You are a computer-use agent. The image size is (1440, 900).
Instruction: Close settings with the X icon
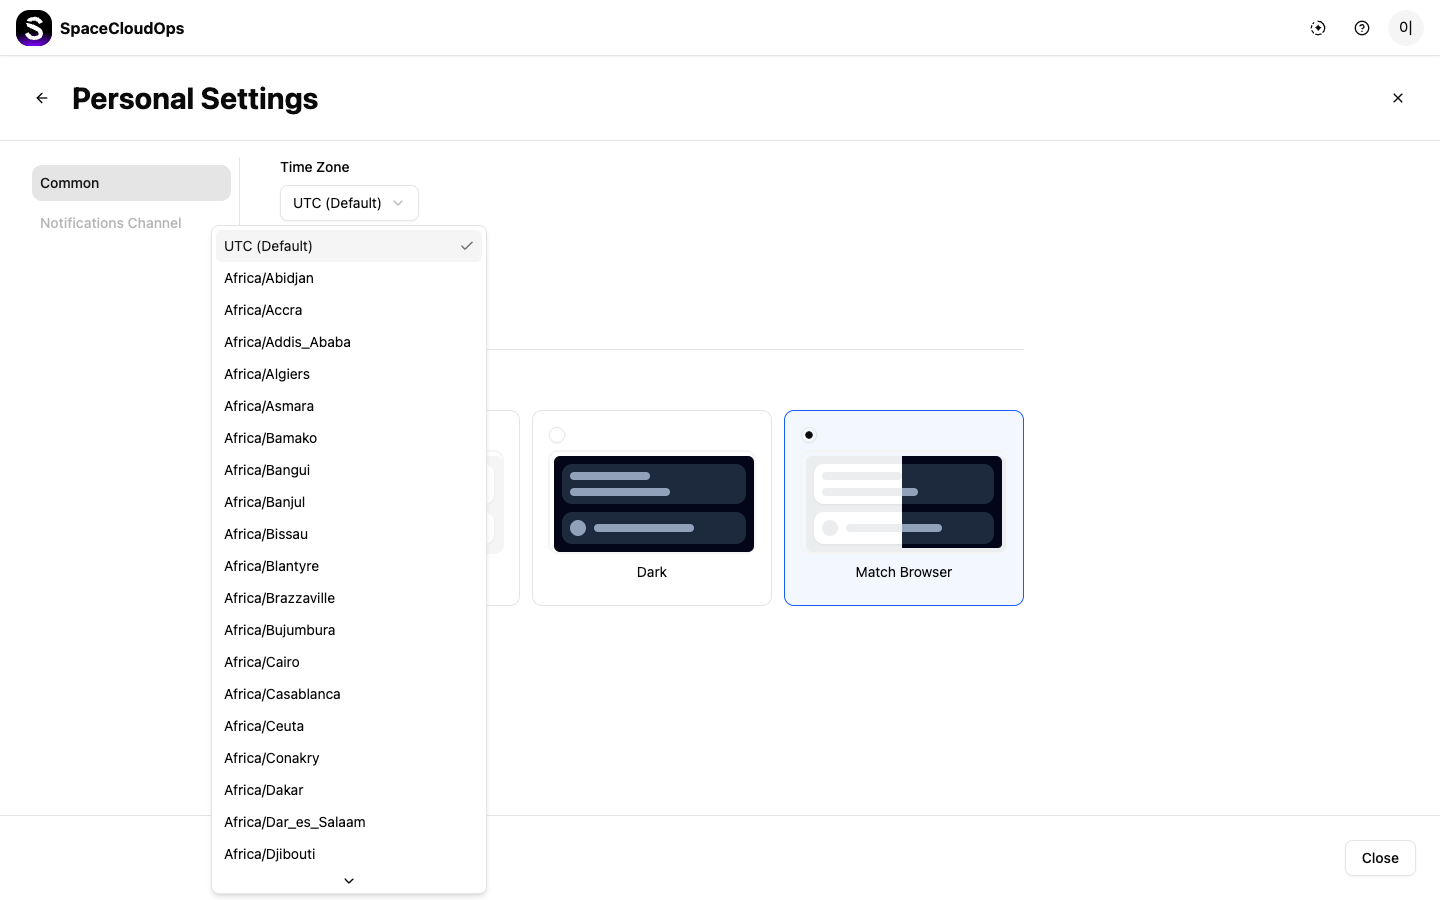pyautogui.click(x=1398, y=98)
